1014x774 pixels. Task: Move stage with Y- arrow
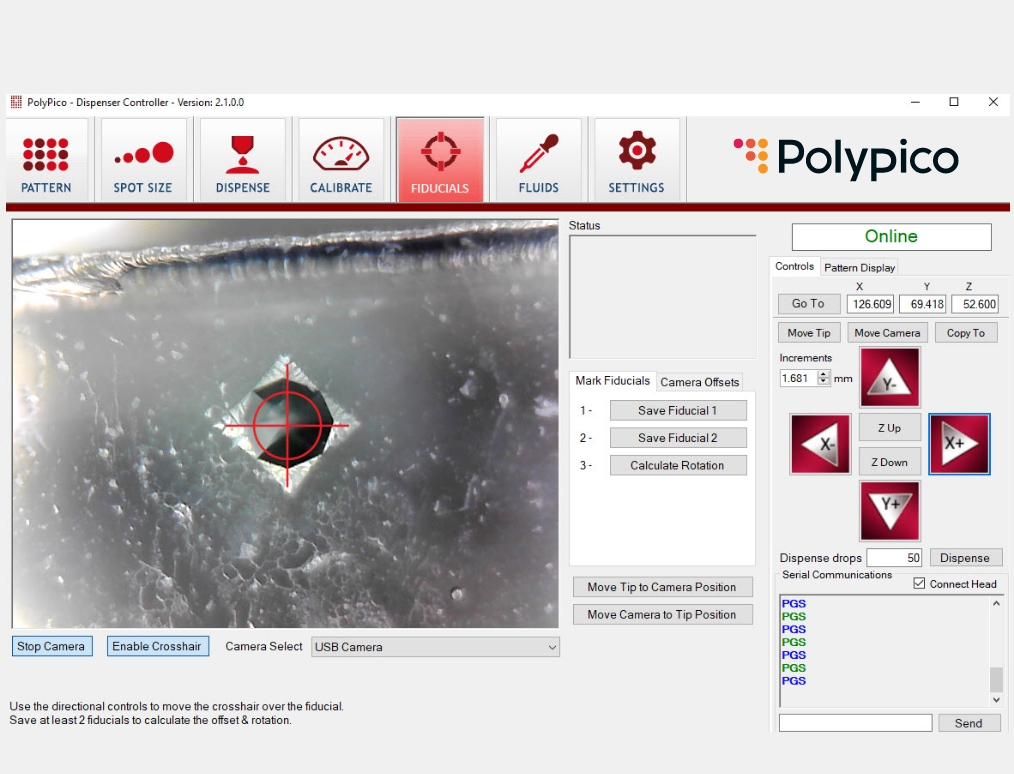[889, 378]
